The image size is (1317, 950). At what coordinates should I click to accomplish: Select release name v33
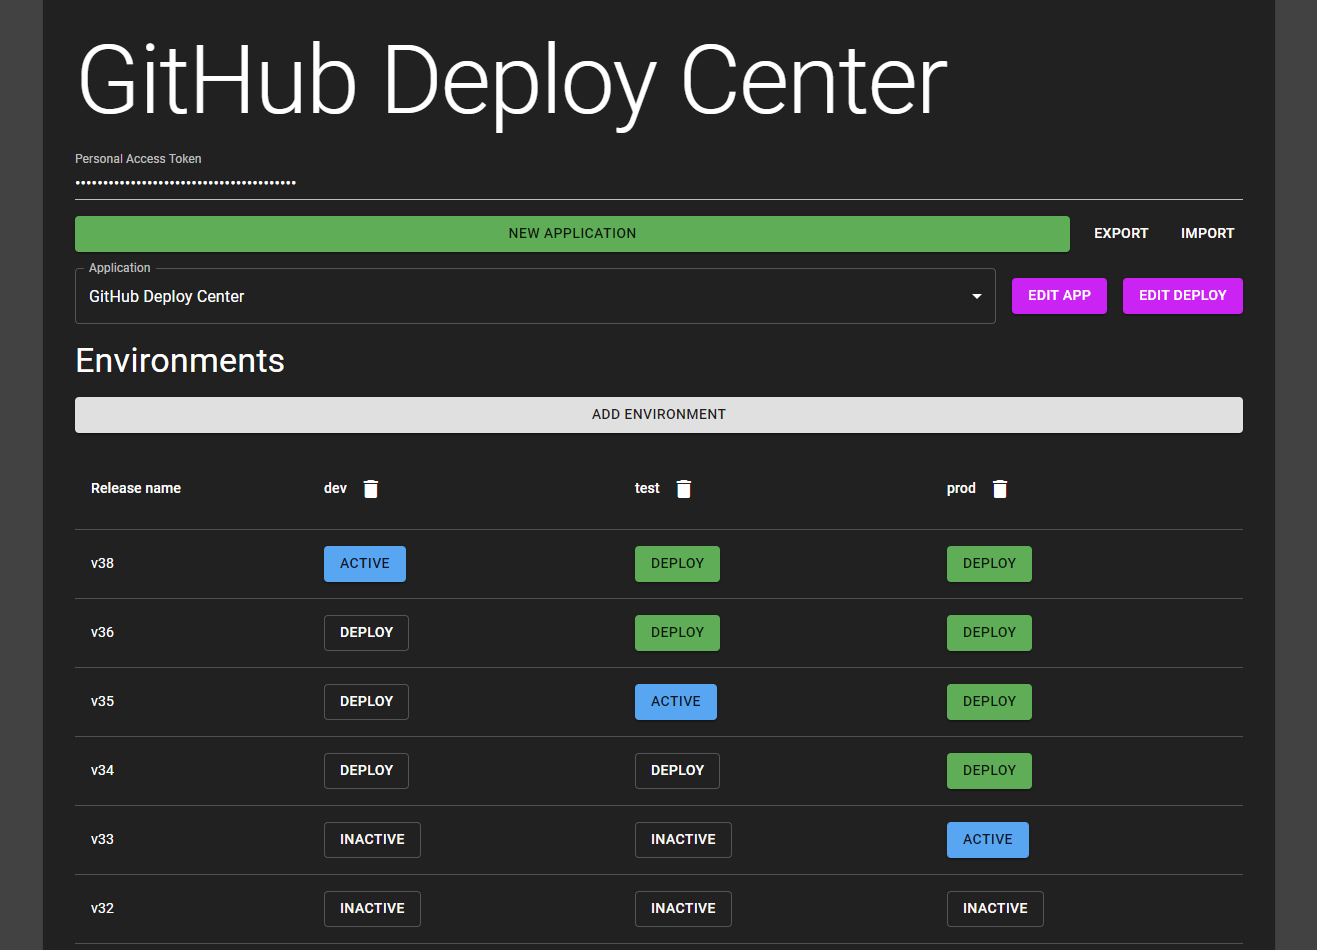pyautogui.click(x=102, y=840)
